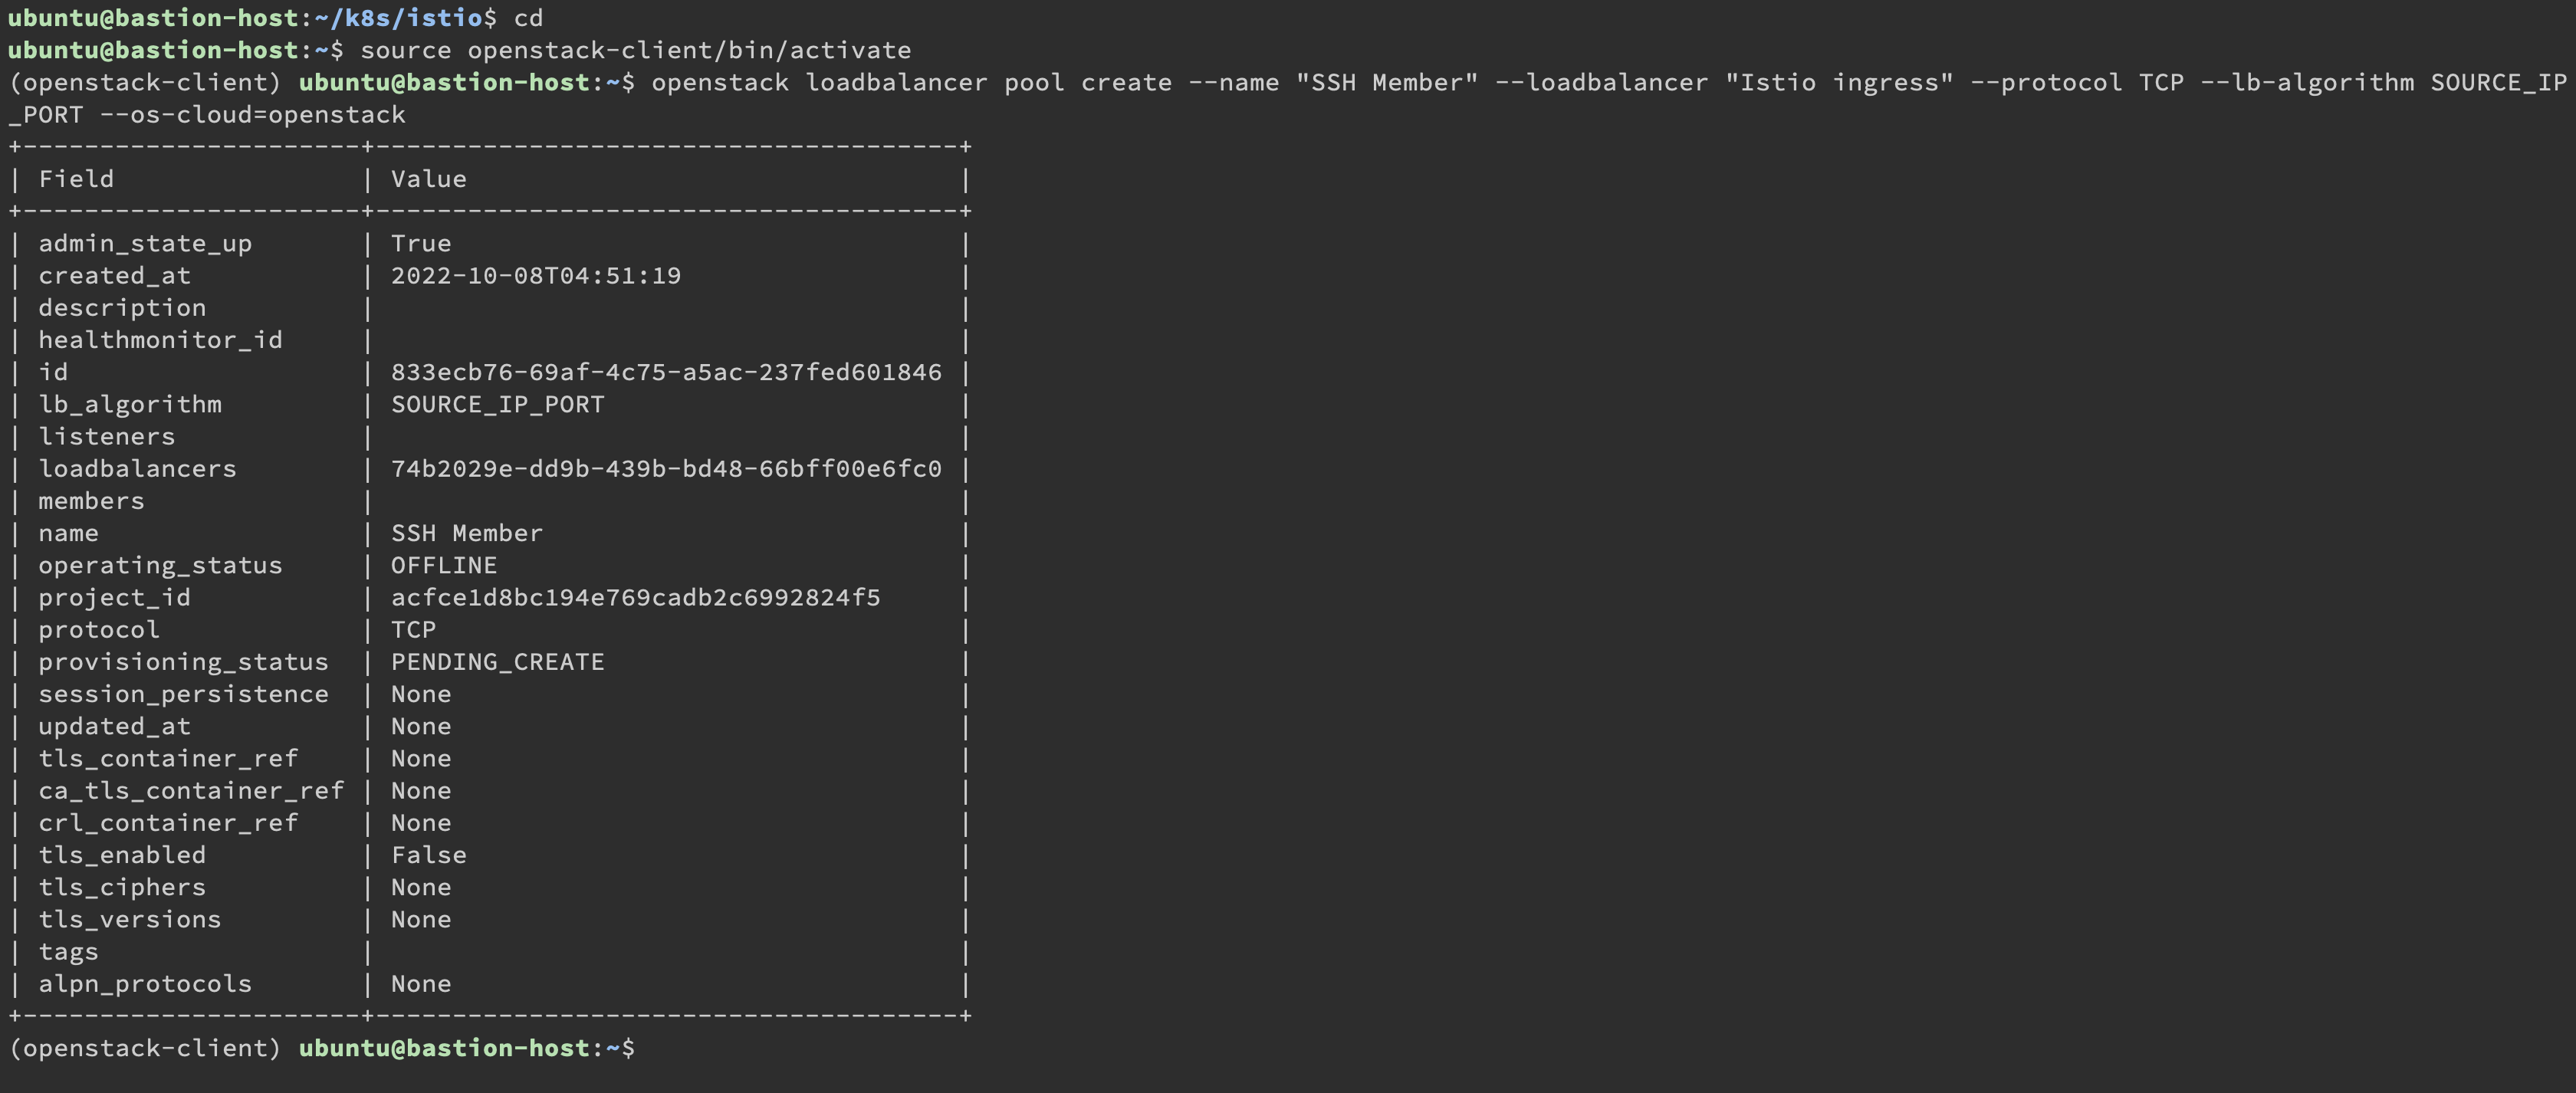Click the False value for tls_enabled
This screenshot has height=1093, width=2576.
[428, 856]
